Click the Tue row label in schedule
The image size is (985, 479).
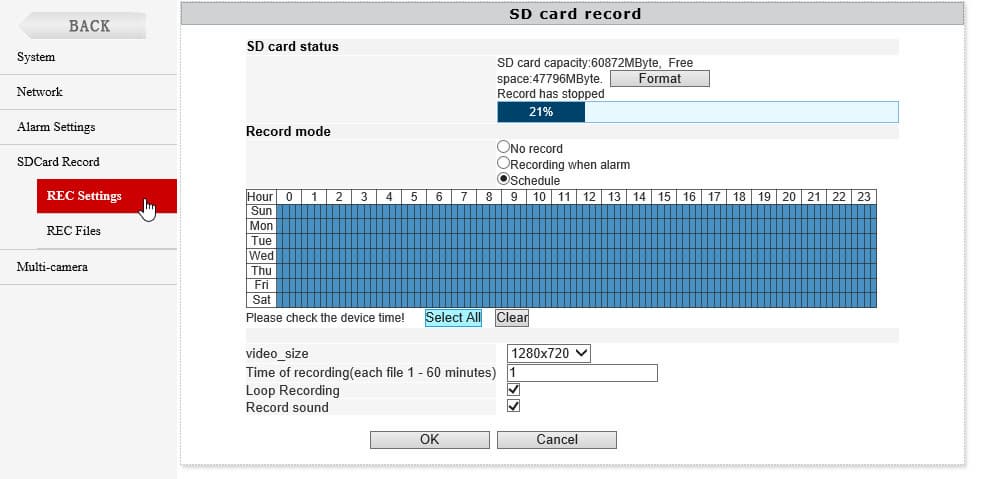coord(261,241)
